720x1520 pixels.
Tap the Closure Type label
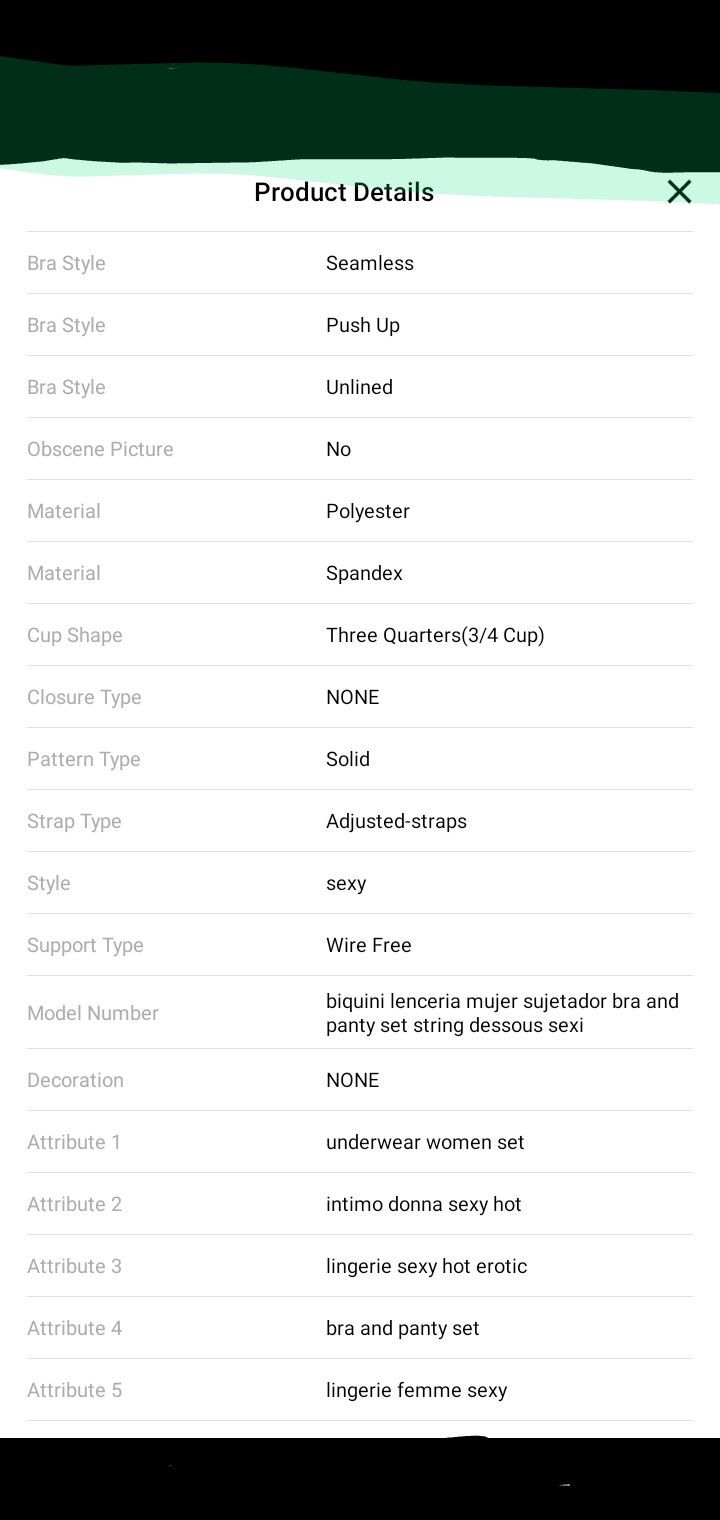point(84,697)
